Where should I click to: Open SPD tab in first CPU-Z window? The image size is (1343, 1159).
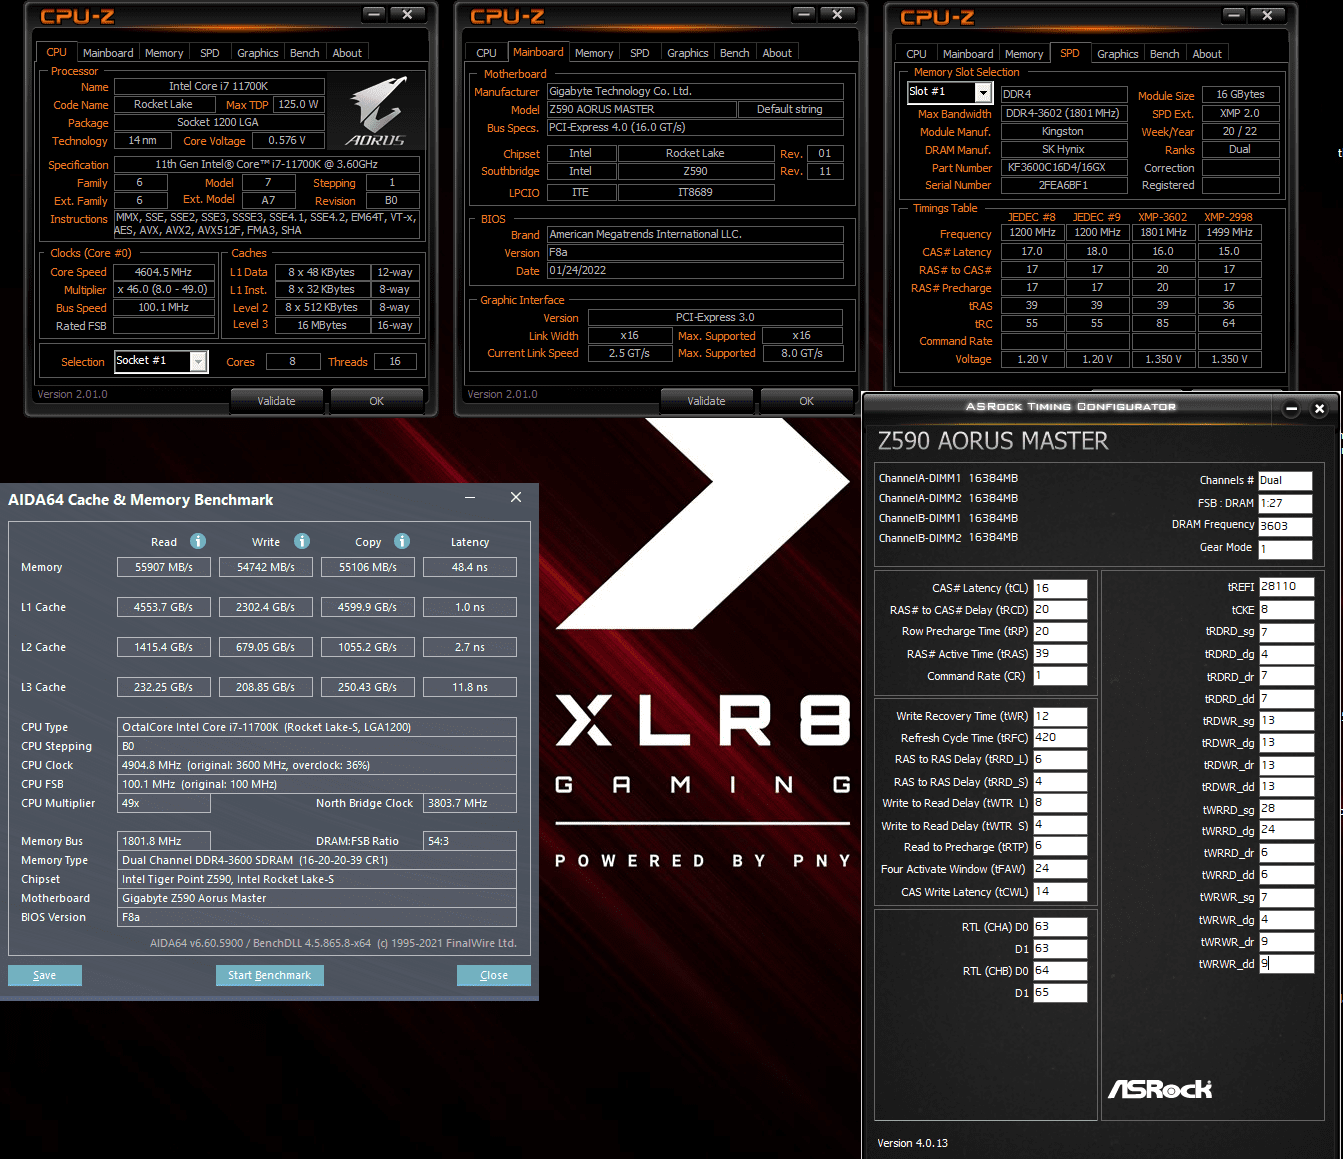pos(210,53)
